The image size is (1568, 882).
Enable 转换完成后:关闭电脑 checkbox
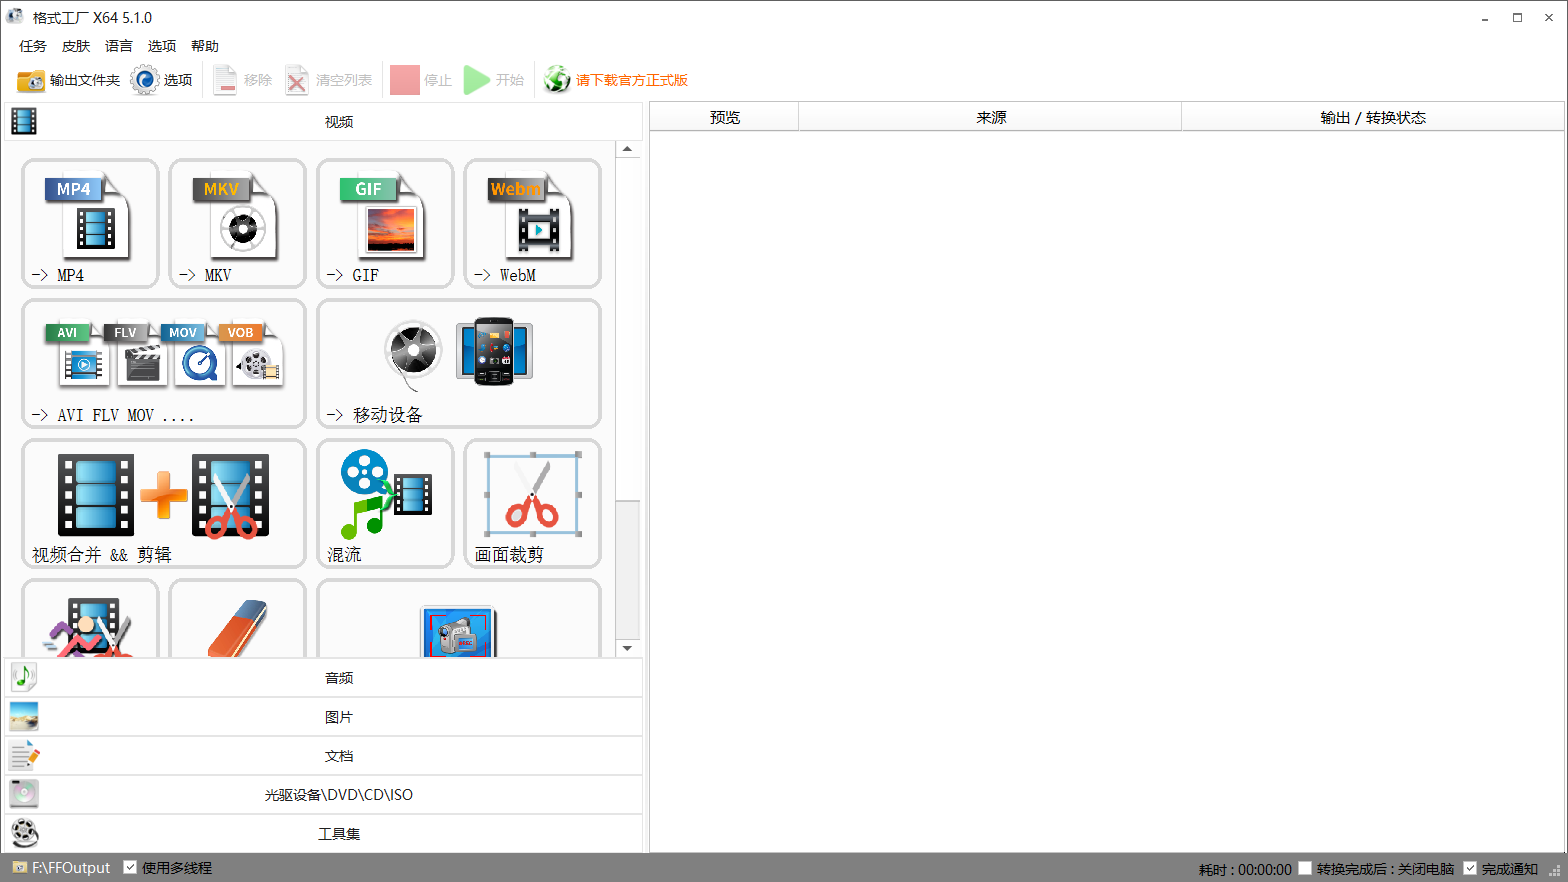click(1305, 868)
